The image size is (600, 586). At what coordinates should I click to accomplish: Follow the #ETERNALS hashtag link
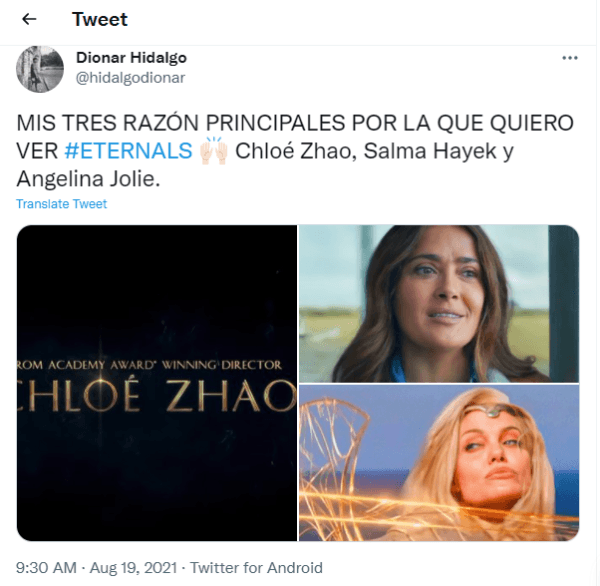coord(129,151)
